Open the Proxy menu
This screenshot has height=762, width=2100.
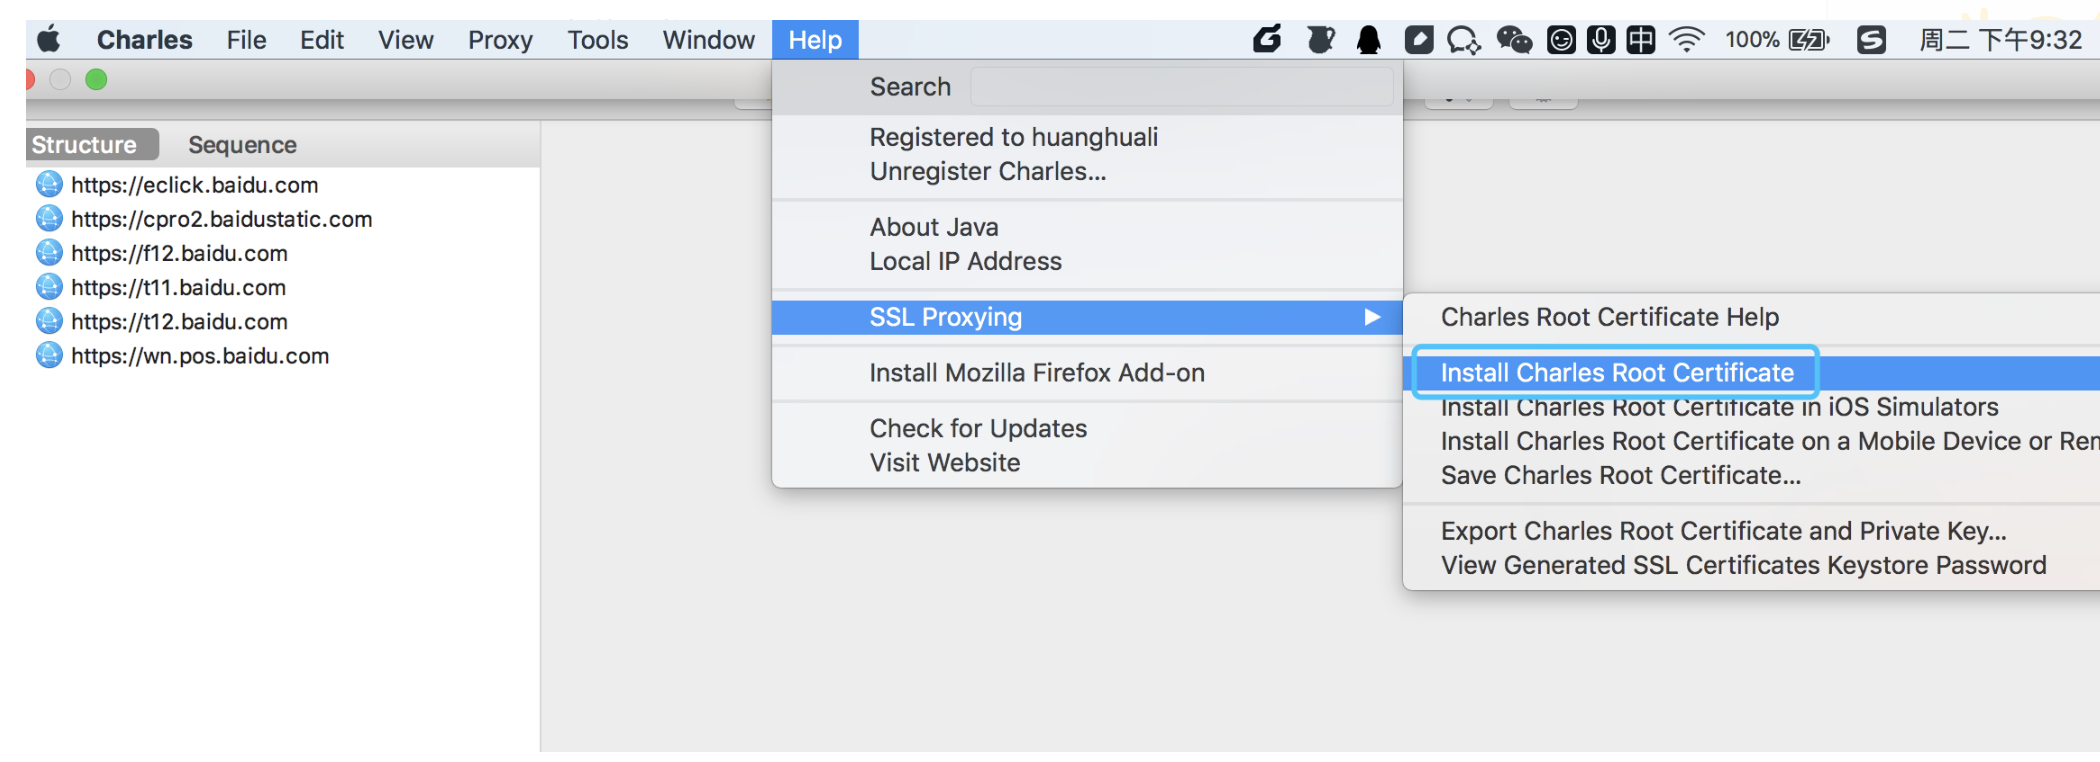pos(500,40)
